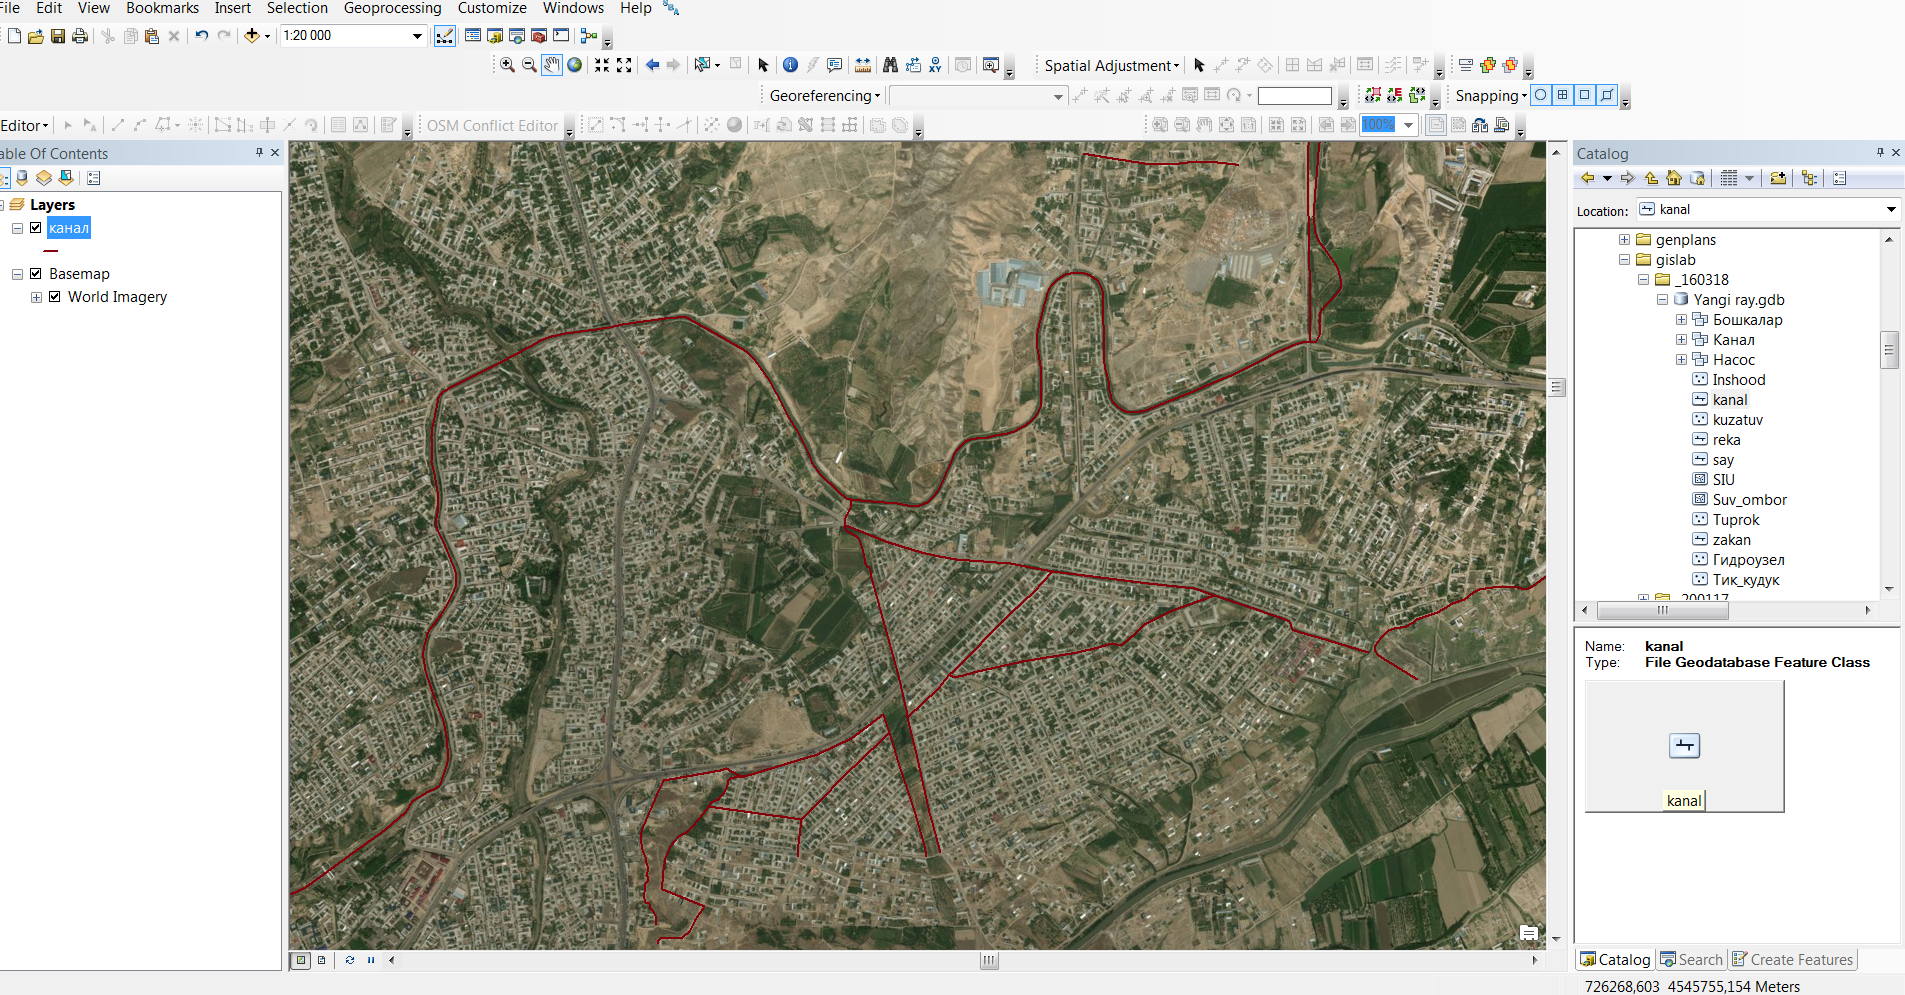Undo the last action
1905x995 pixels.
coord(202,36)
